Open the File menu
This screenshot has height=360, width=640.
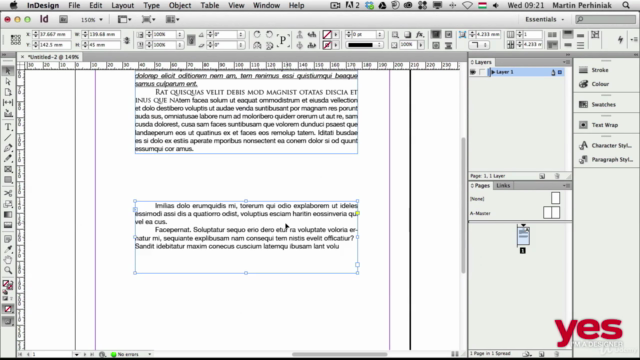click(x=74, y=5)
